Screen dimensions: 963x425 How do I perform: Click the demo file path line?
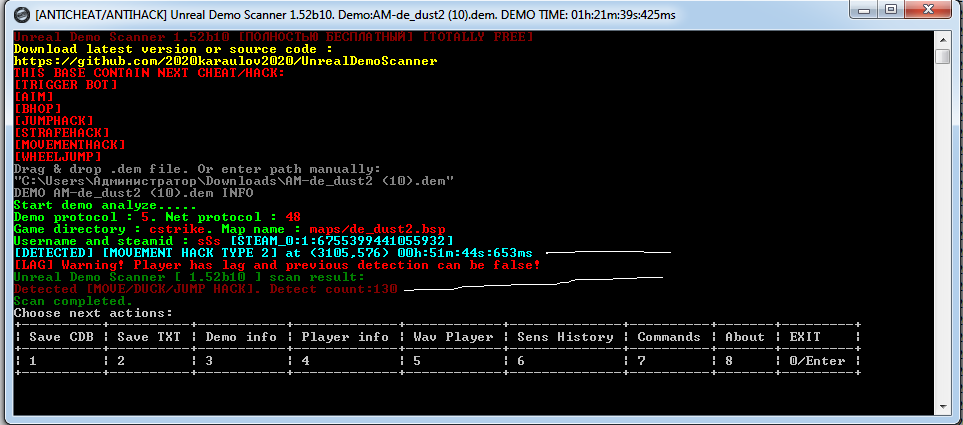click(x=233, y=181)
